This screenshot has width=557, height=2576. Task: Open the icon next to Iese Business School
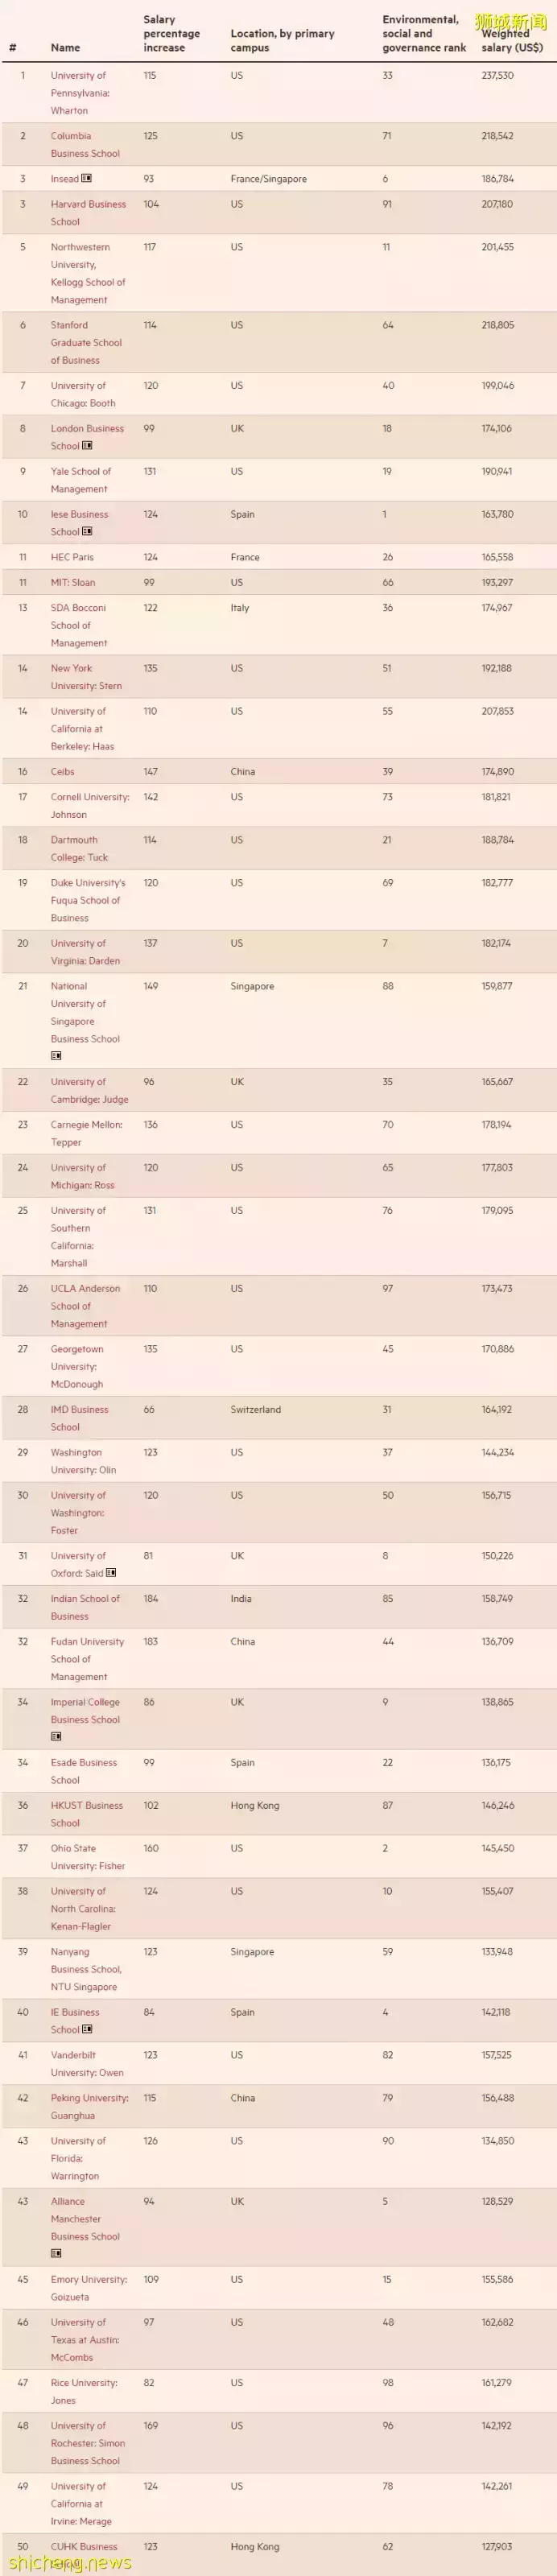click(87, 532)
